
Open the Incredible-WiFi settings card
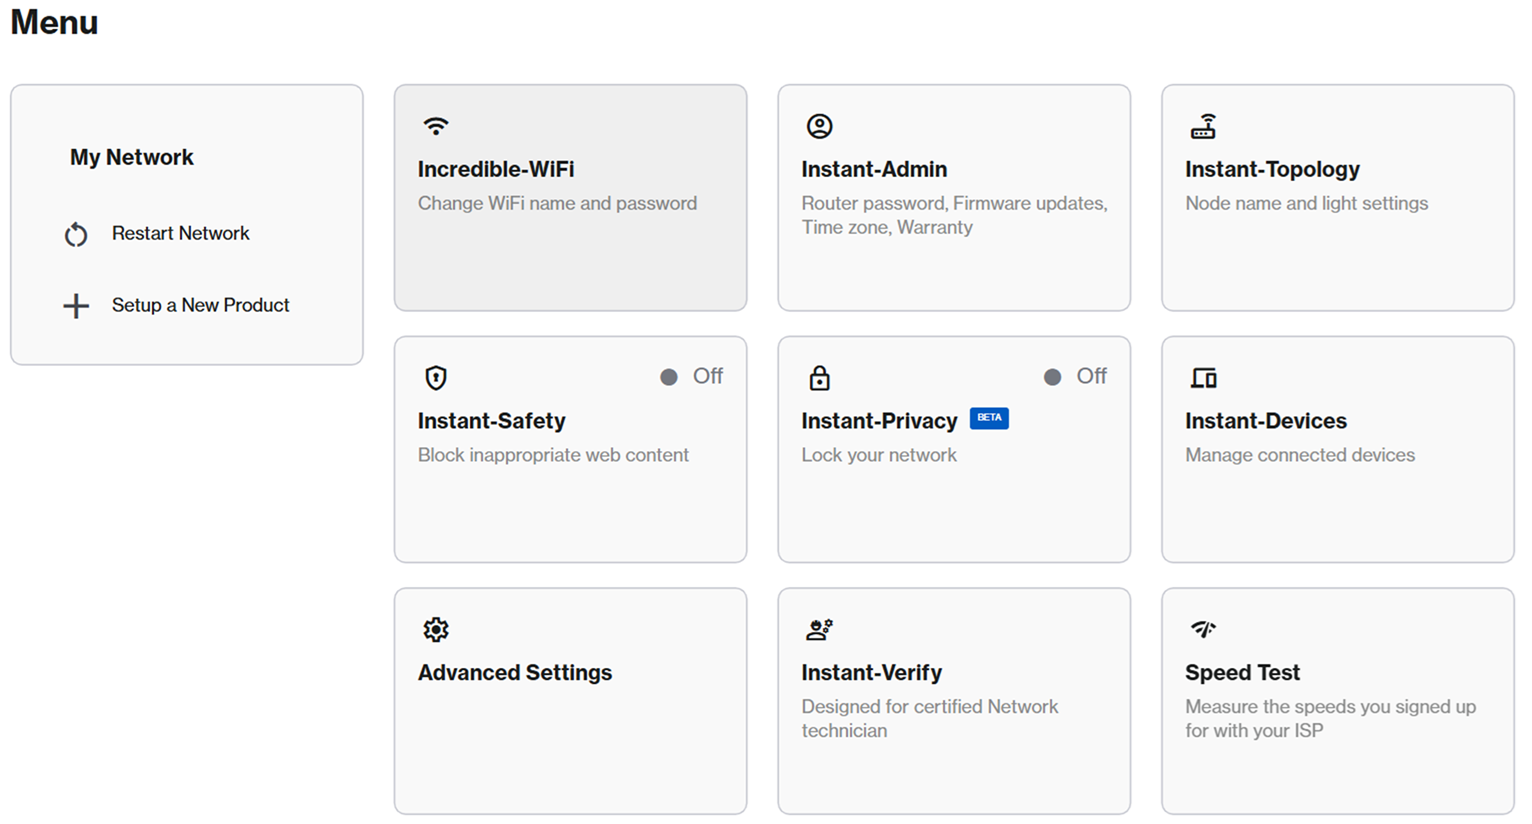(570, 197)
